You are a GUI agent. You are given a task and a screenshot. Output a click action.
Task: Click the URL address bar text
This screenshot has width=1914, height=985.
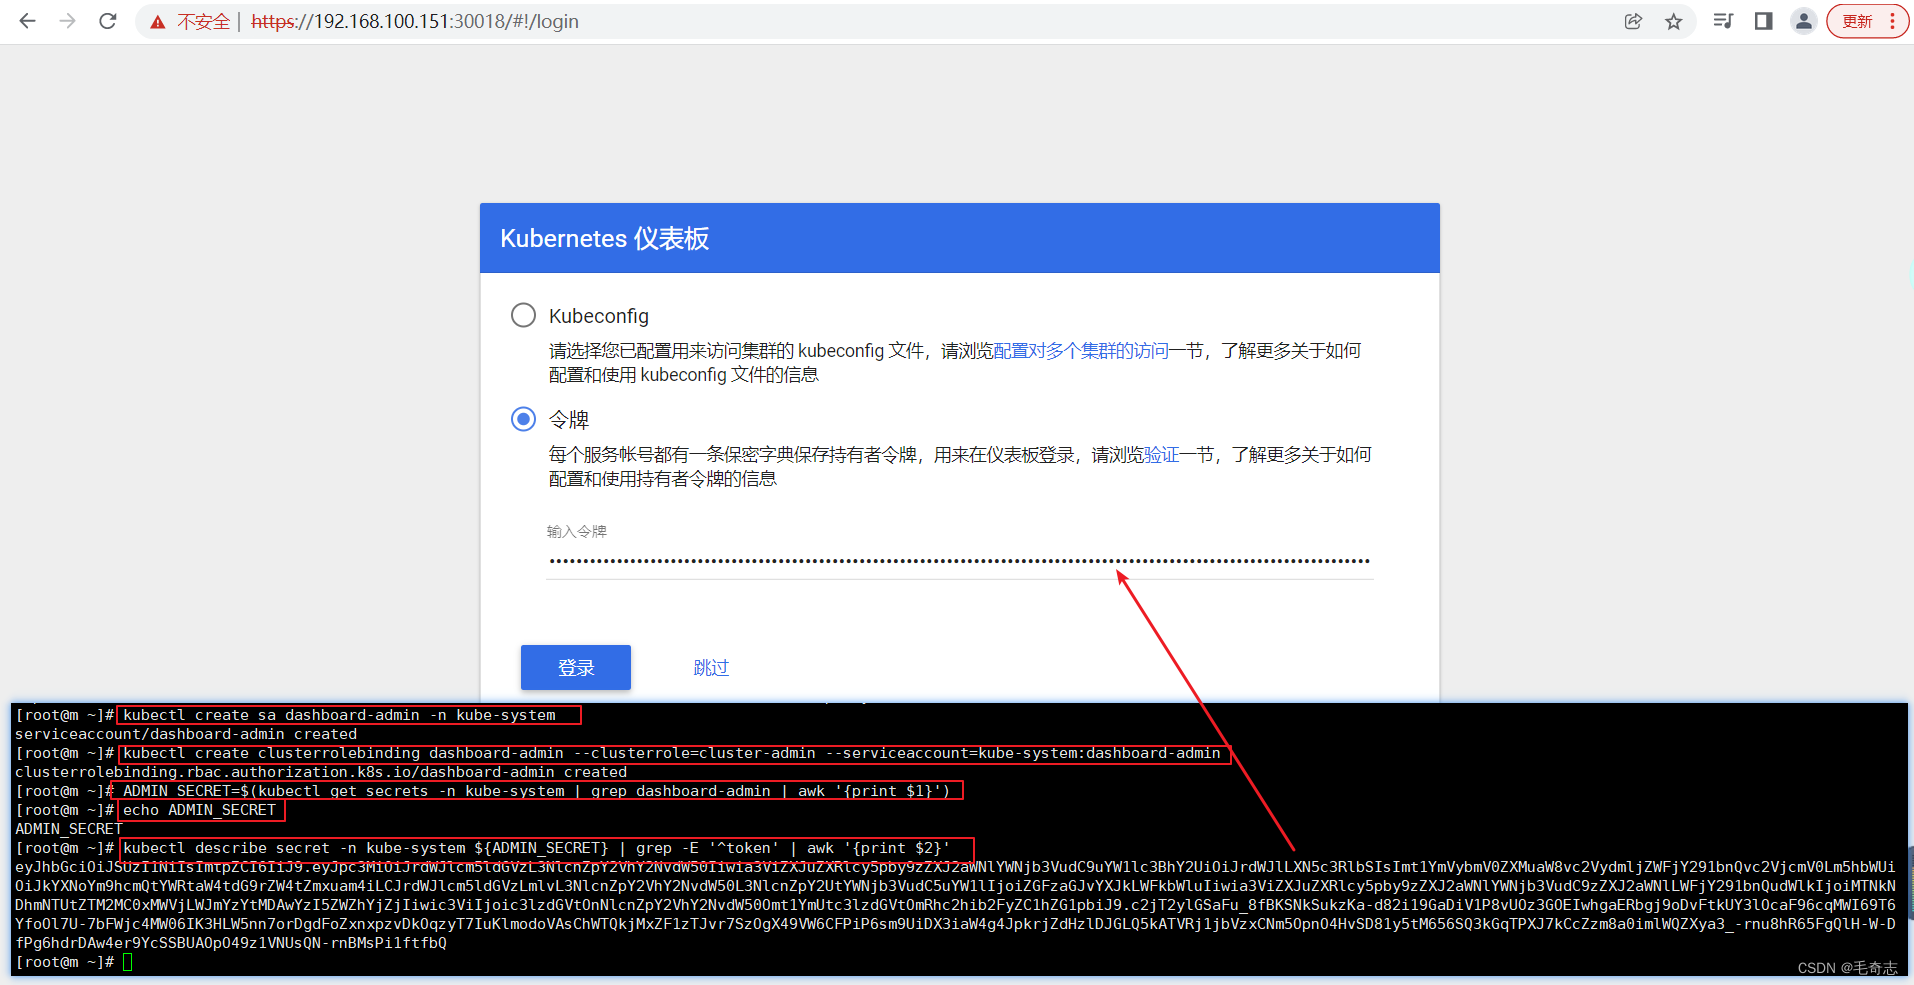415,21
